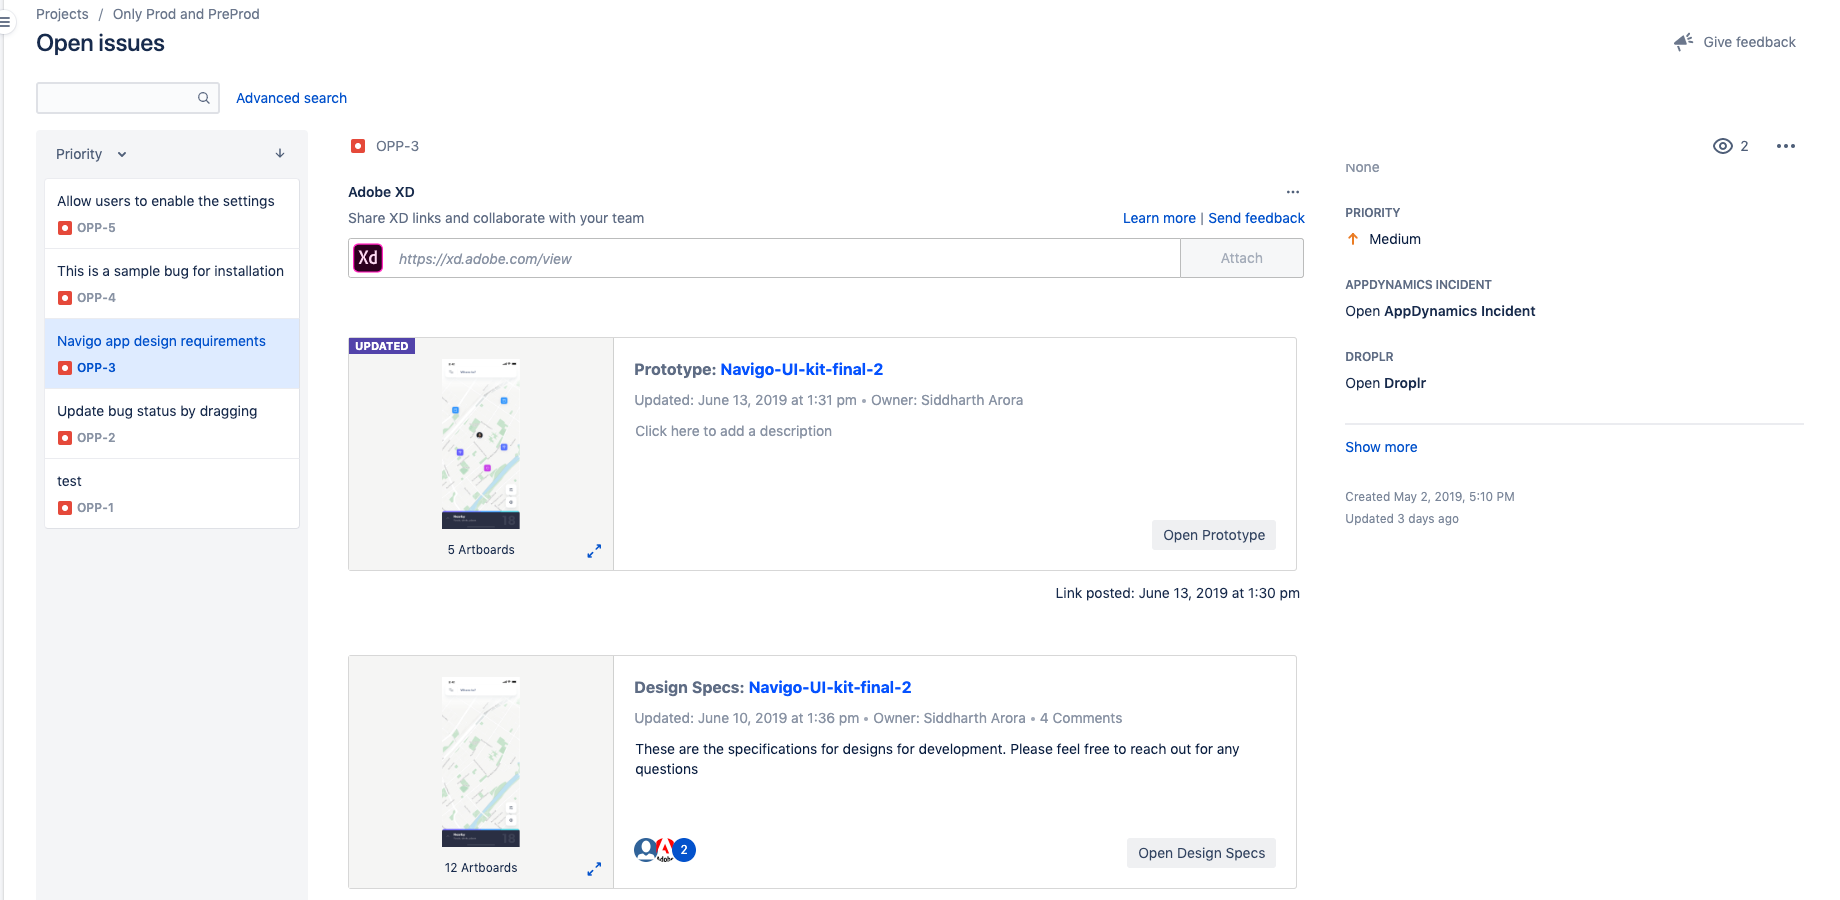The width and height of the screenshot is (1840, 900).
Task: Click the OPP-3 bug type icon in header
Action: pos(358,146)
